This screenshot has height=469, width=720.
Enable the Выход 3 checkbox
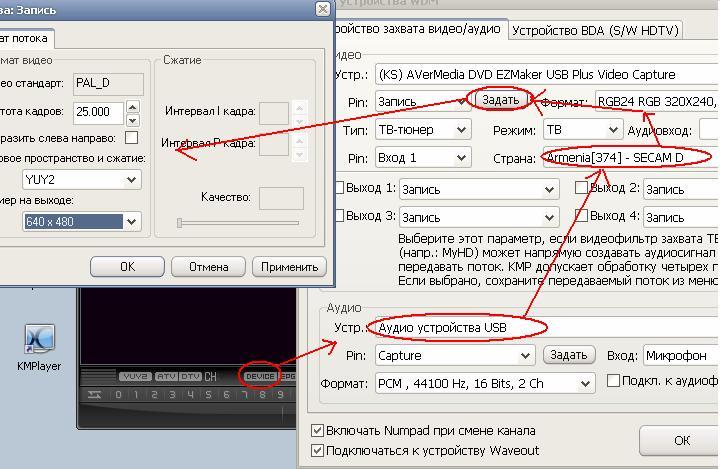click(339, 216)
